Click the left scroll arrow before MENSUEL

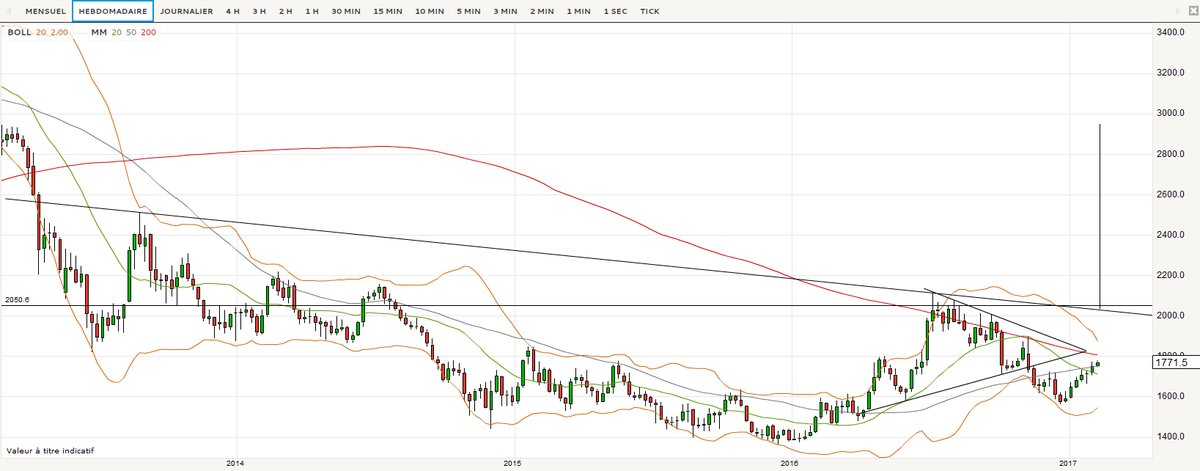point(9,12)
